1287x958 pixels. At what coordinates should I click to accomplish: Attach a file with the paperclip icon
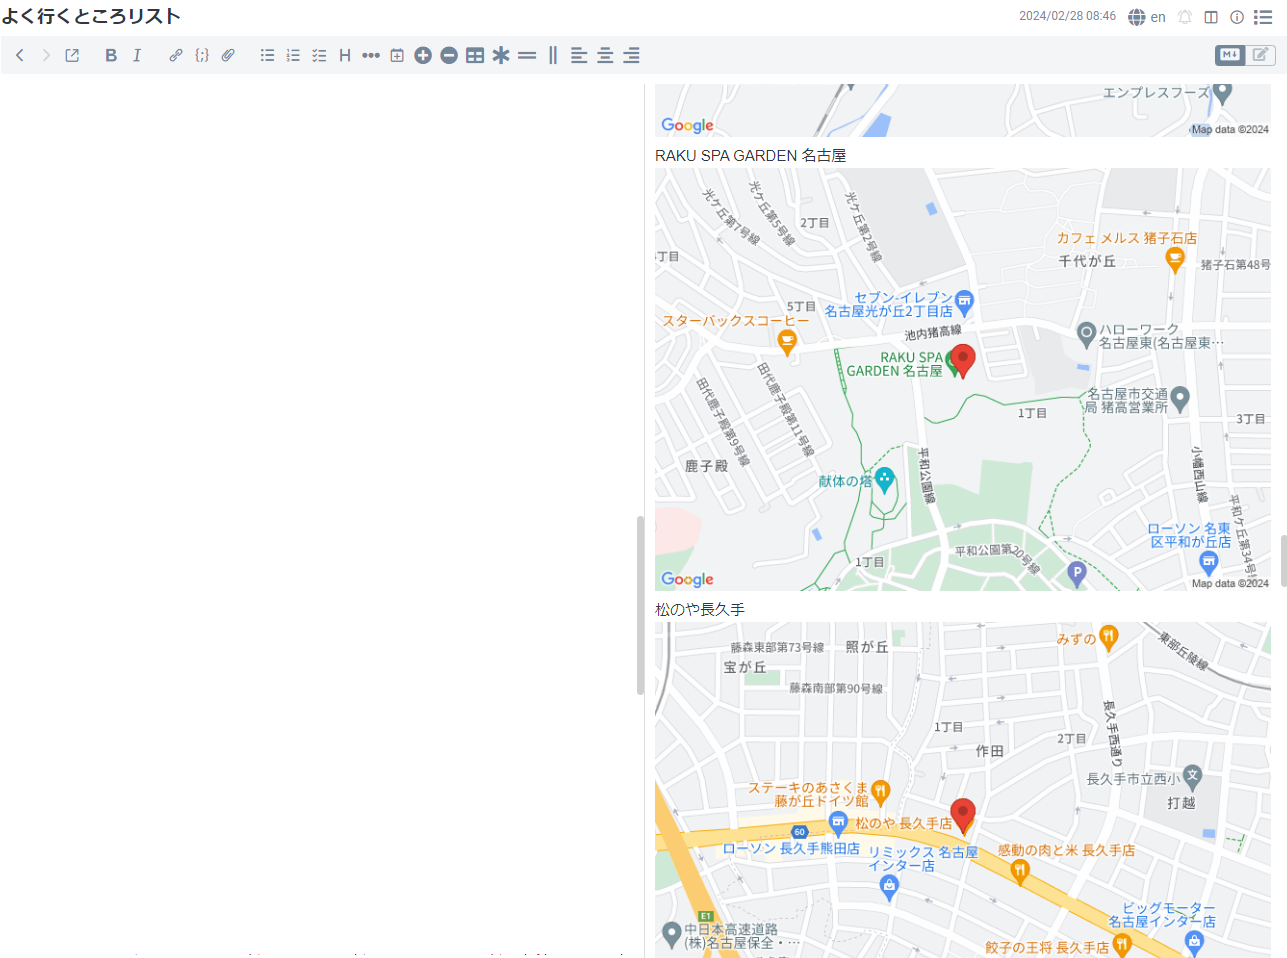pos(228,55)
